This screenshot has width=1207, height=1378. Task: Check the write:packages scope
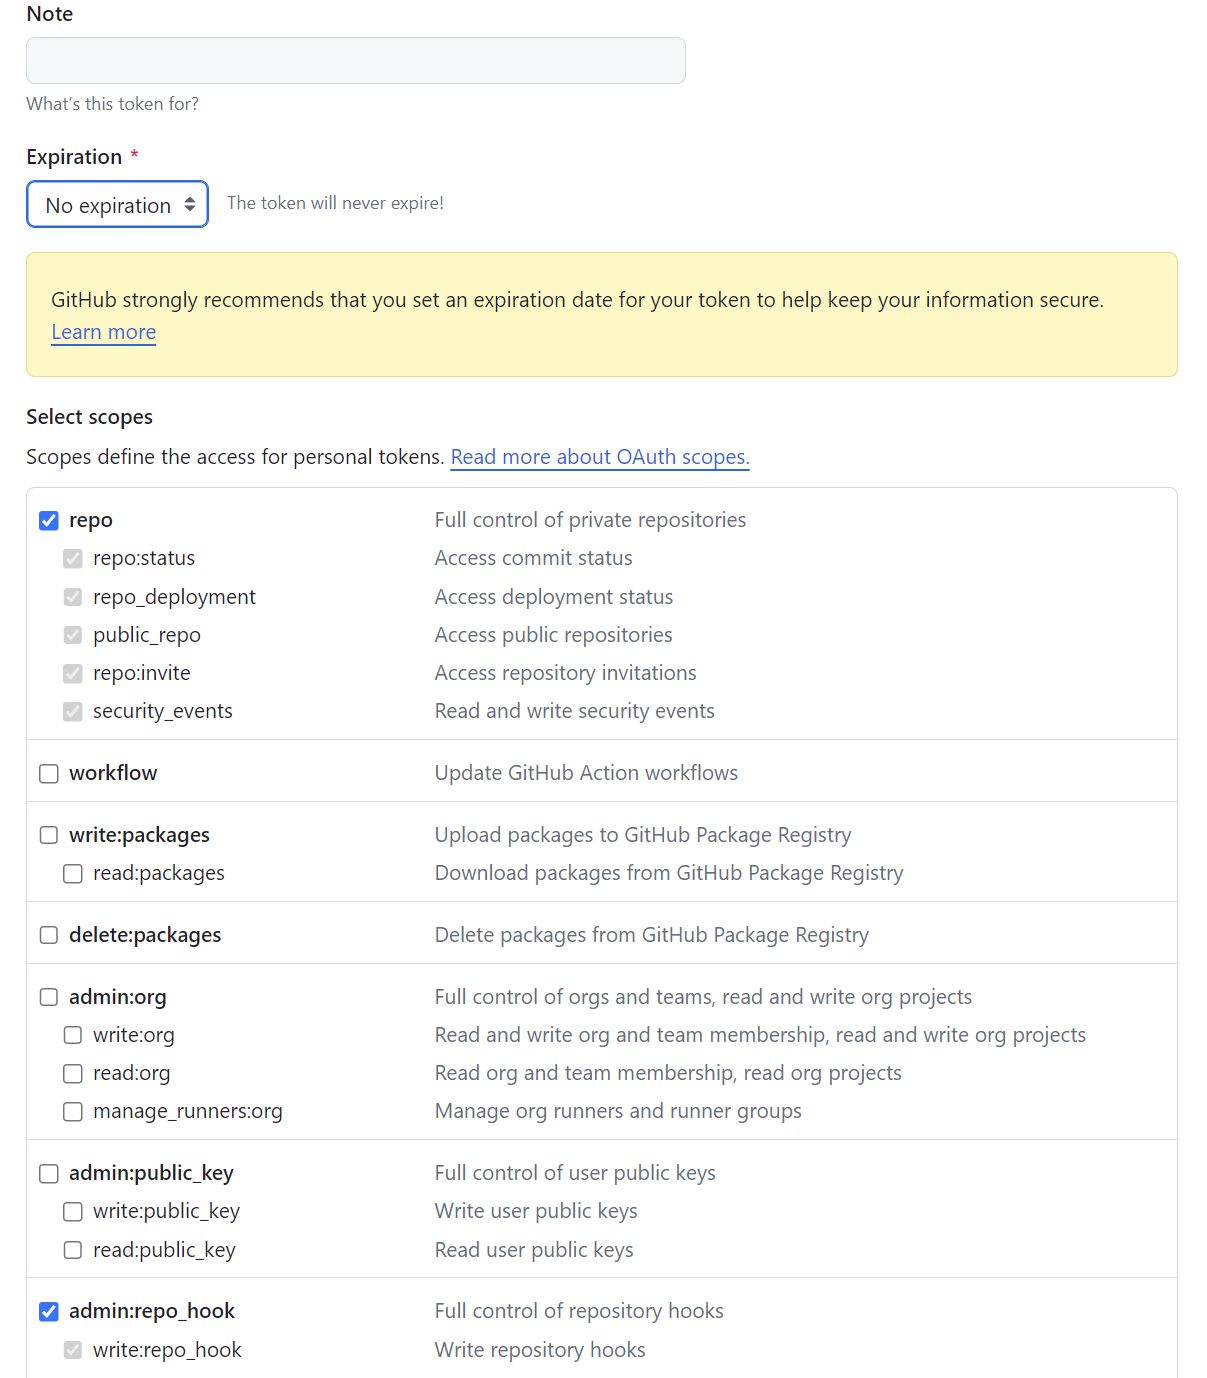coord(49,836)
